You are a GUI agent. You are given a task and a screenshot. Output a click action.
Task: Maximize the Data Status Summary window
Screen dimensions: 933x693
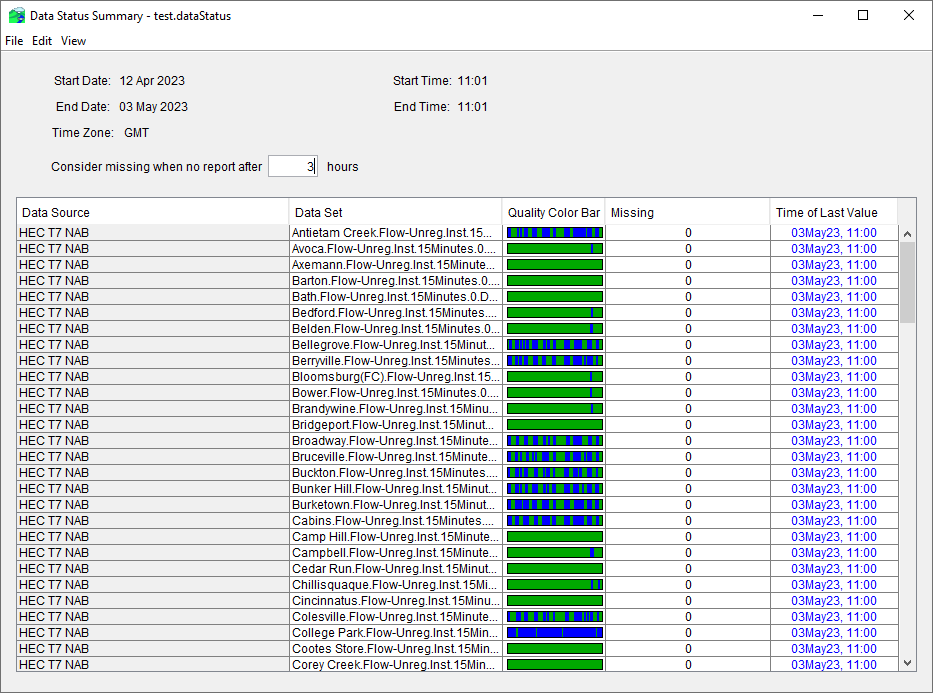[x=863, y=15]
